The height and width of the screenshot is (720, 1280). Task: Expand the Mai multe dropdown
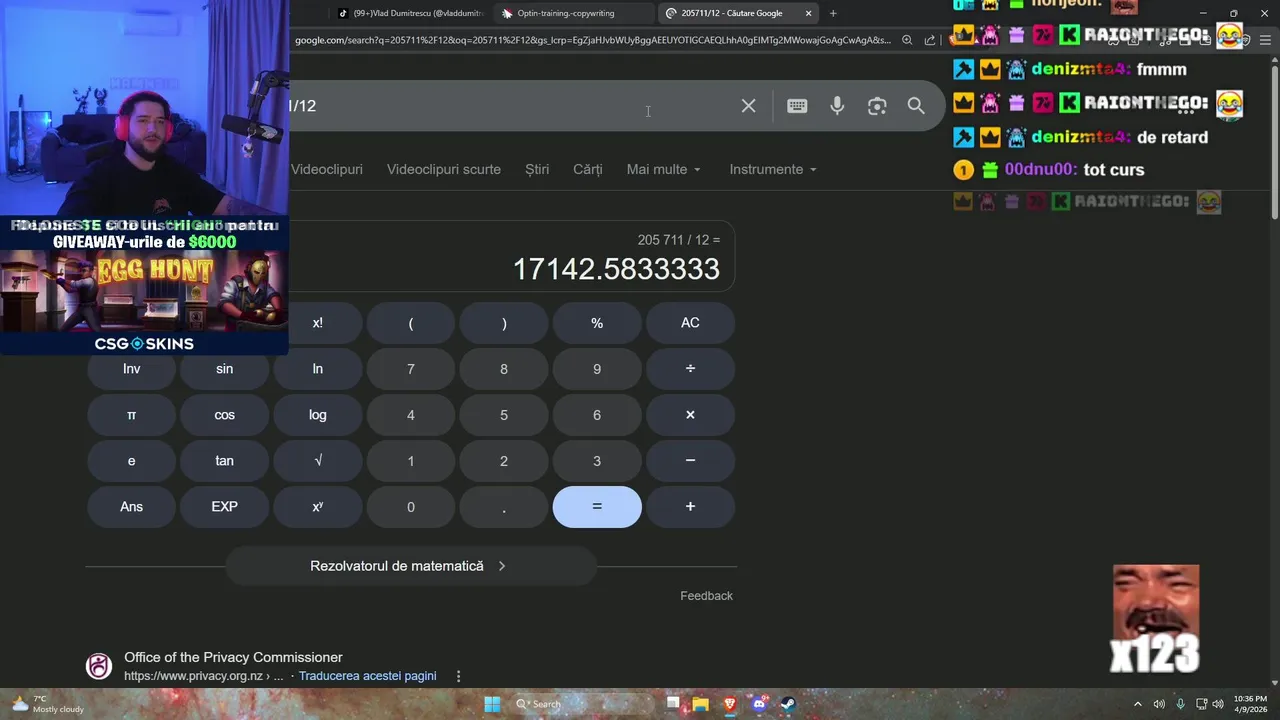click(664, 169)
